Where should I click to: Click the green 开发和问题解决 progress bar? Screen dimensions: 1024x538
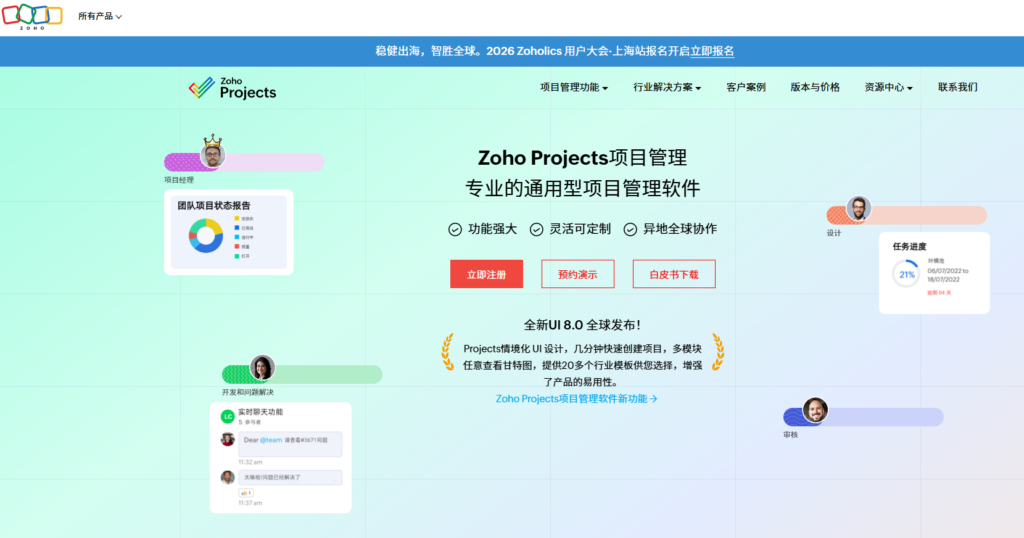[302, 375]
